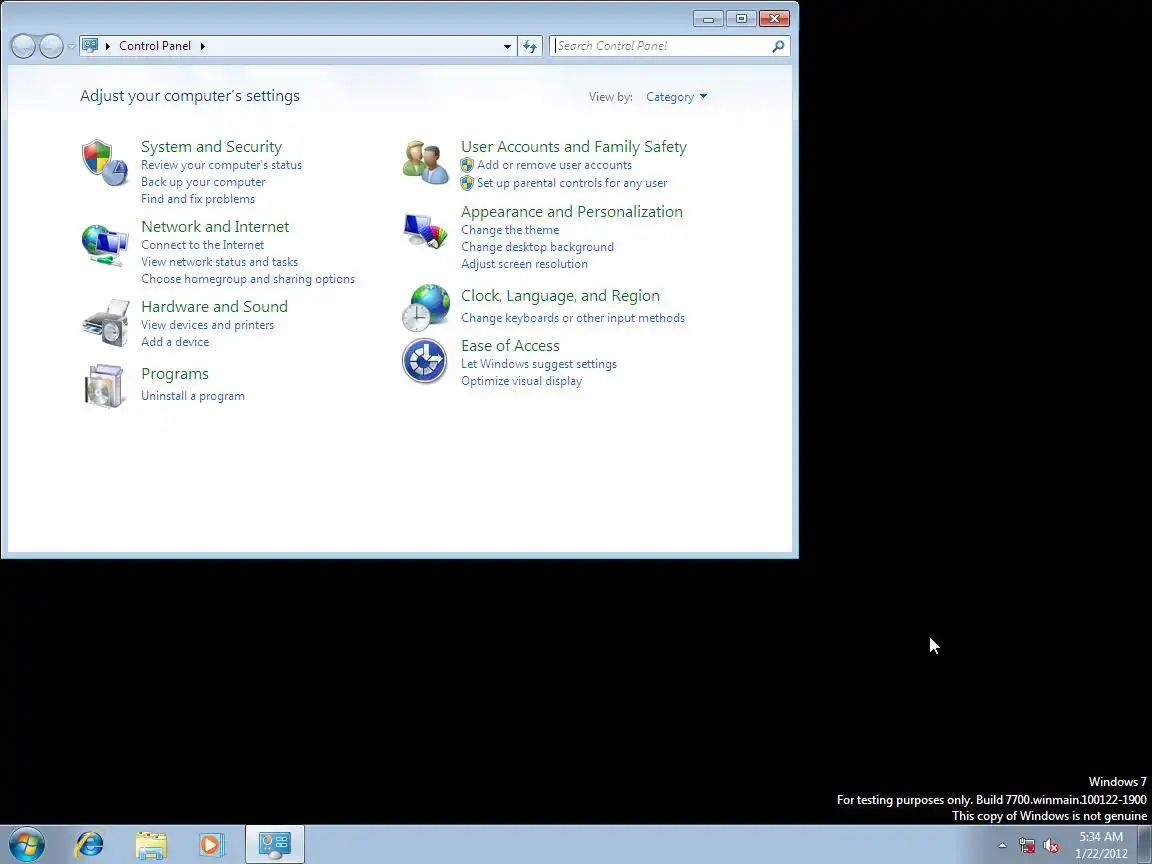The width and height of the screenshot is (1152, 864).
Task: Click the Control Panel taskbar button
Action: pyautogui.click(x=275, y=844)
